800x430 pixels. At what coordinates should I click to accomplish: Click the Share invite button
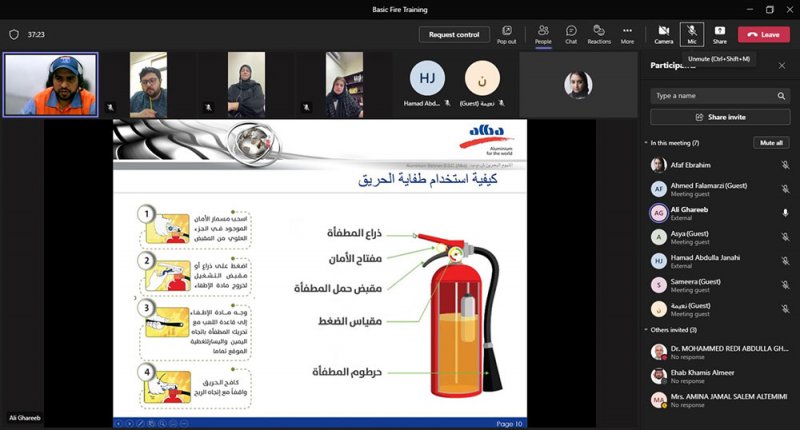point(720,117)
